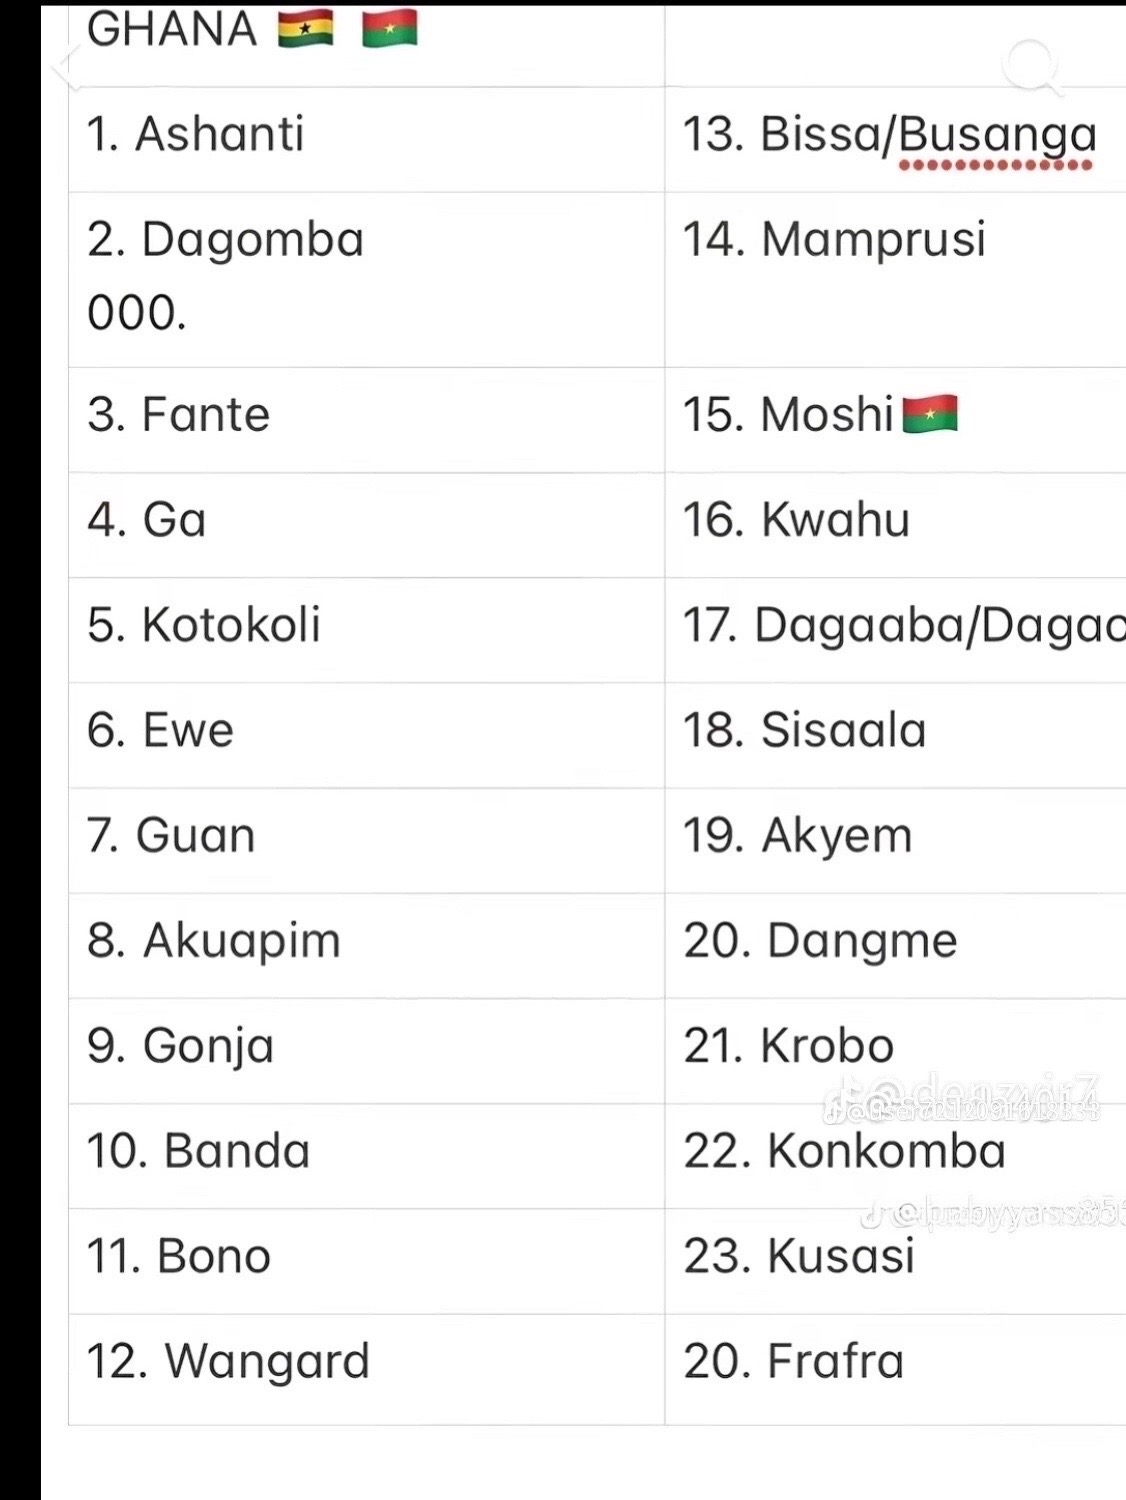Click the Ghana flag emoji in header
Viewport: 1126px width, 1500px height.
(x=305, y=29)
